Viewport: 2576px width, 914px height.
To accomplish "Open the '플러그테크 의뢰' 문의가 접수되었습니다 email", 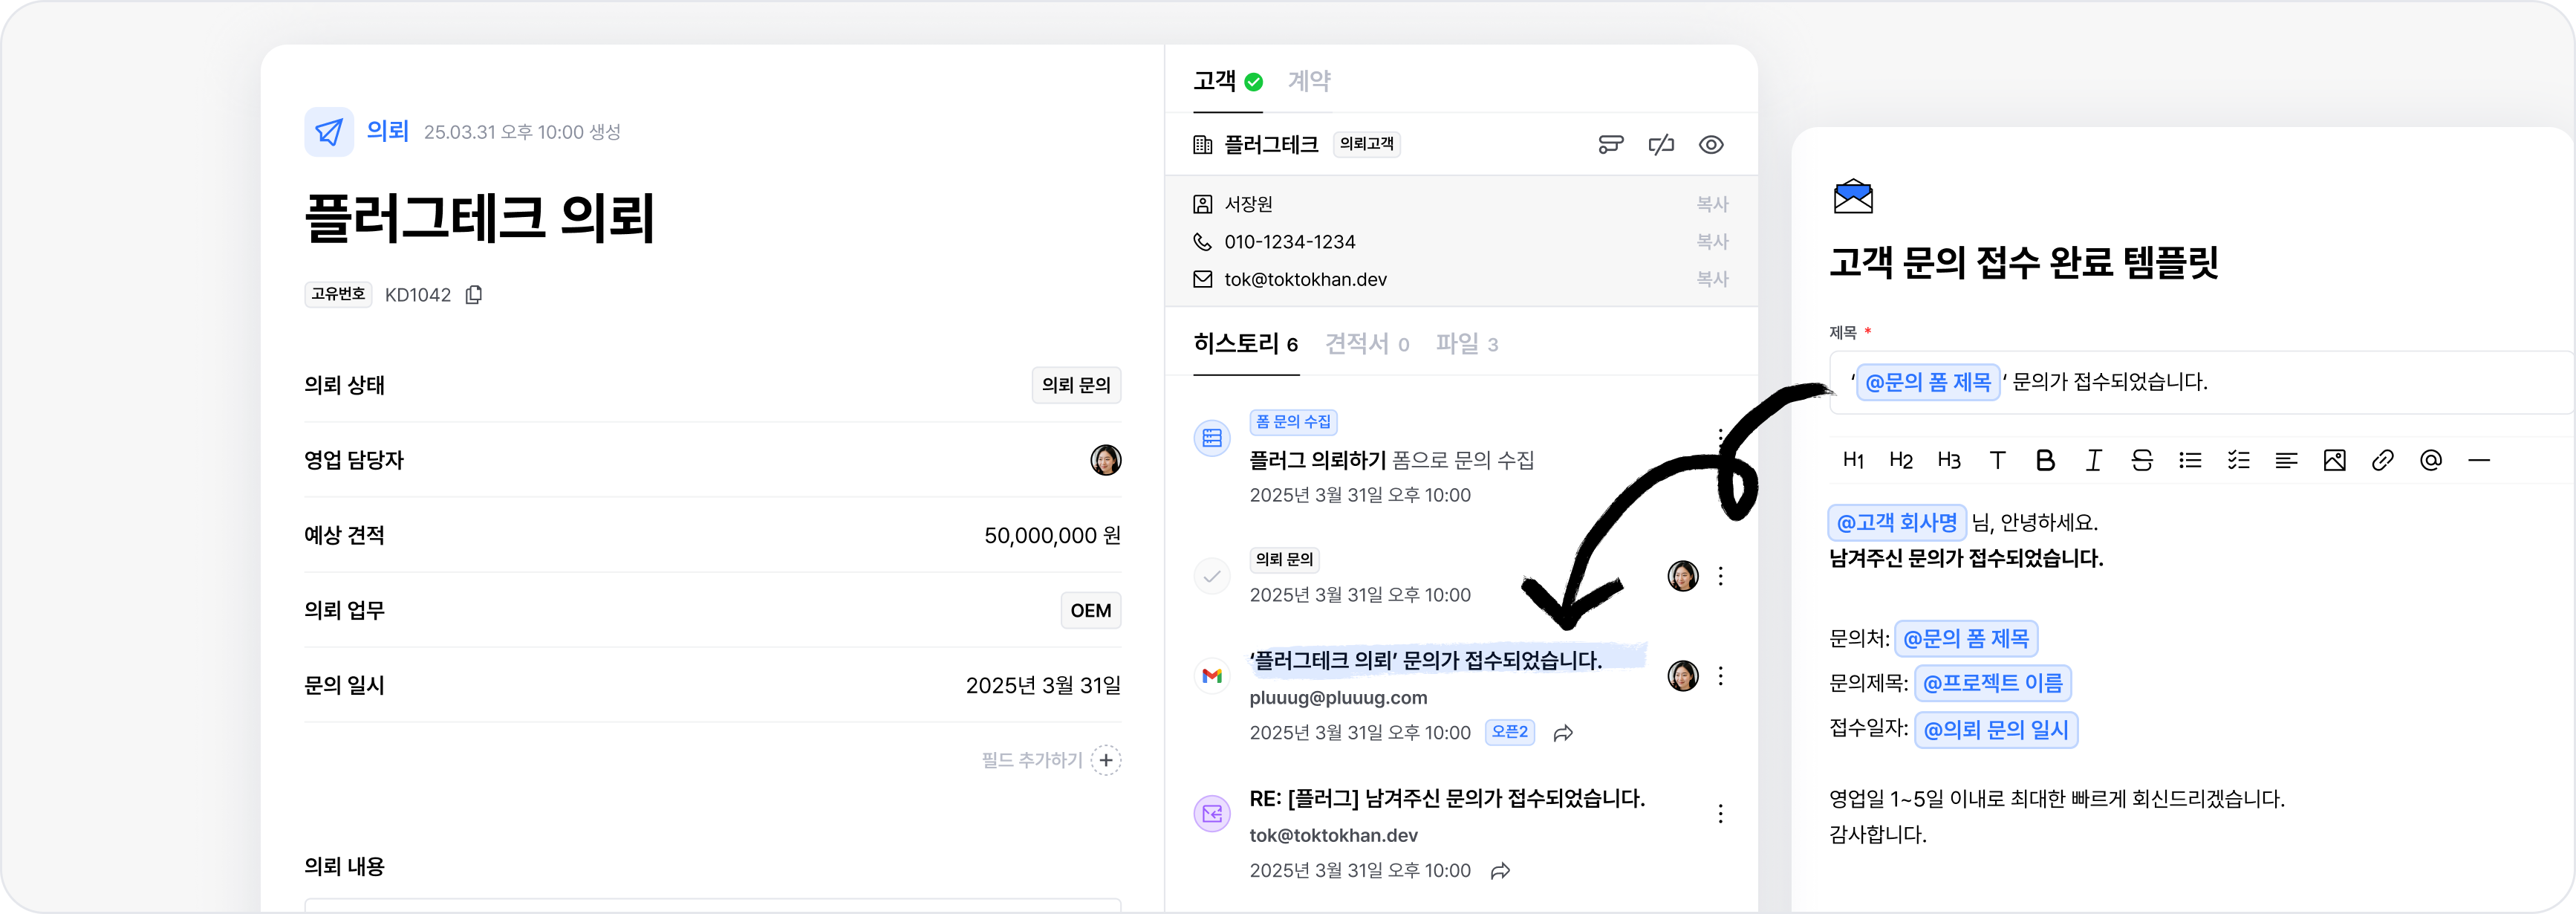I will pos(1425,660).
